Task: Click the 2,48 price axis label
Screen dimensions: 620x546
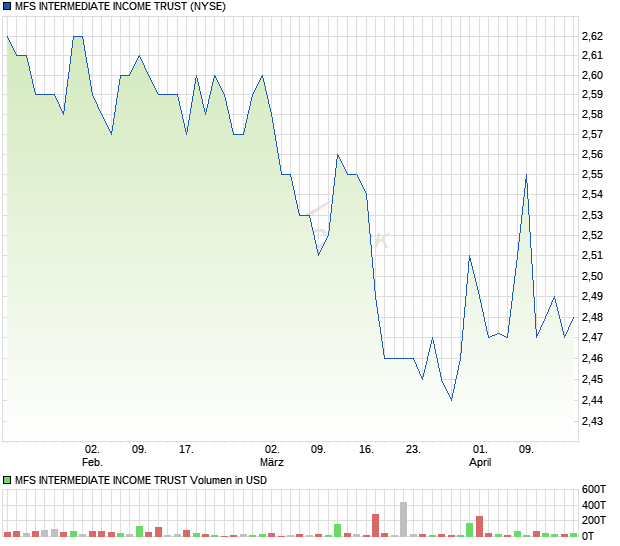Action: coord(592,317)
